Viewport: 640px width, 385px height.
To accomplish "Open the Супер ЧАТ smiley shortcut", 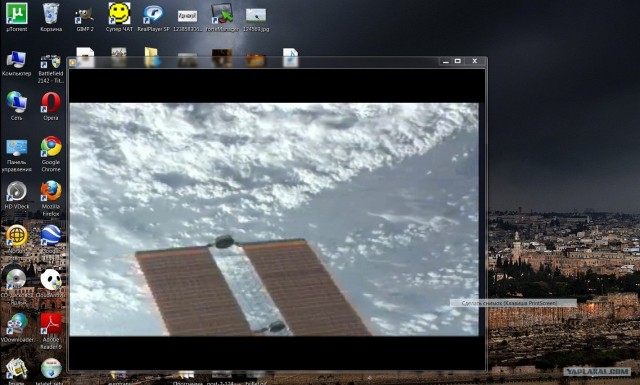I will 119,17.
